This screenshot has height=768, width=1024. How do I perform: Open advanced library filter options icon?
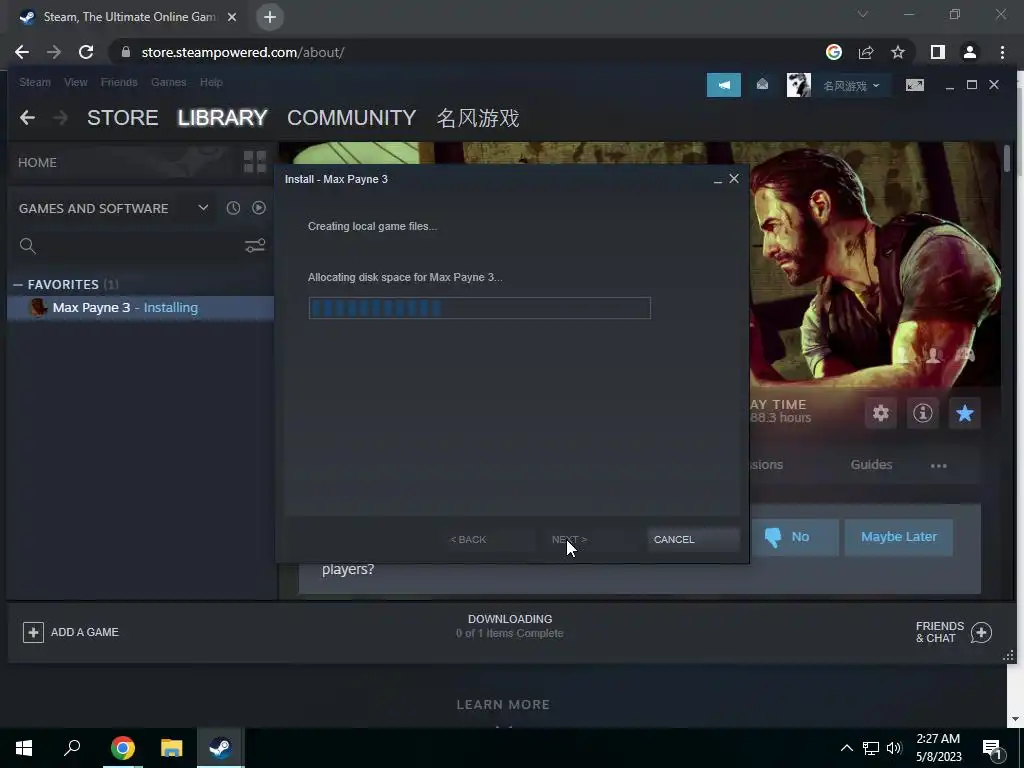coord(255,246)
